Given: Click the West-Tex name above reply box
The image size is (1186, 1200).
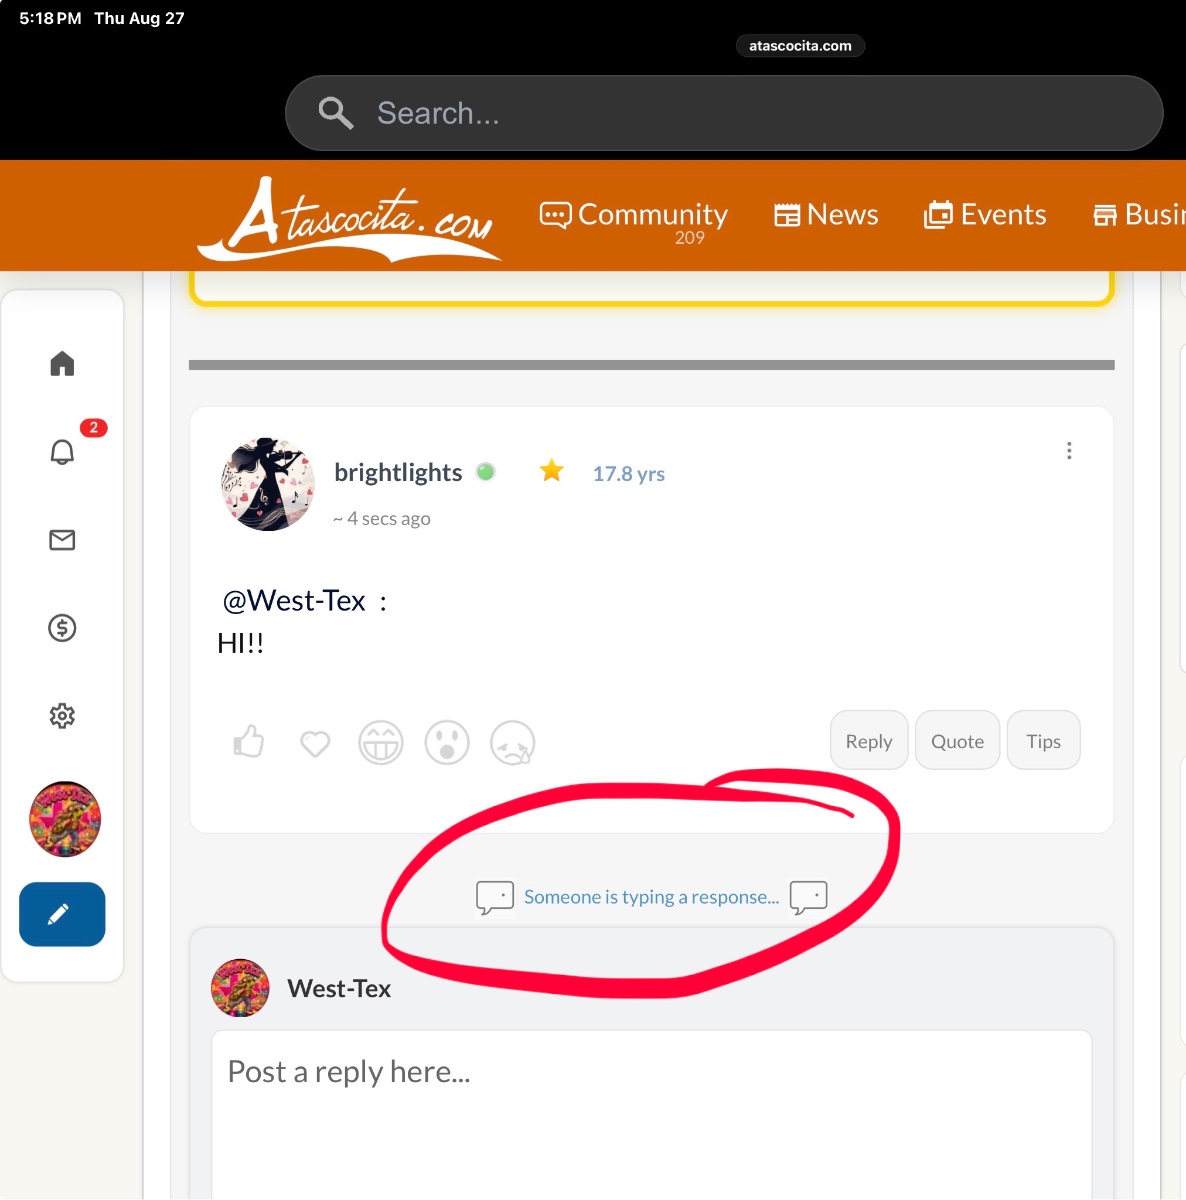Looking at the screenshot, I should [x=339, y=989].
